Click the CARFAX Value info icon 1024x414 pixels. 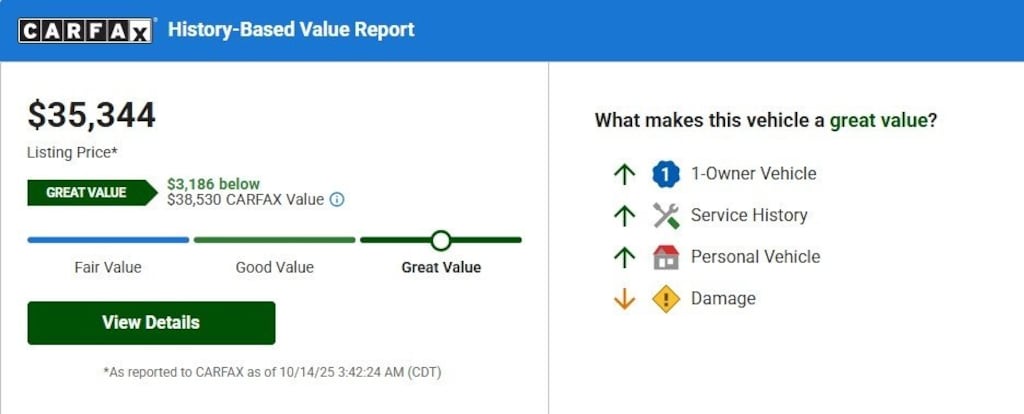[x=337, y=199]
